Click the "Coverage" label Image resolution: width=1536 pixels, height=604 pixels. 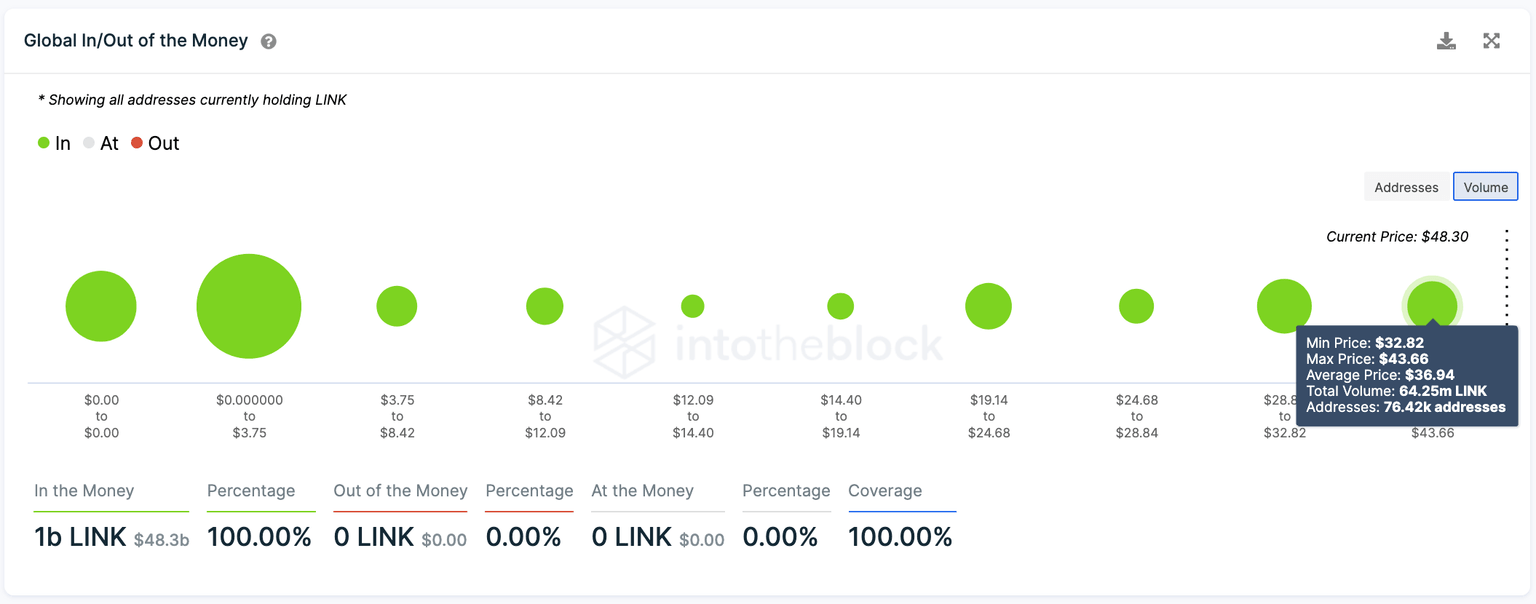click(x=885, y=491)
